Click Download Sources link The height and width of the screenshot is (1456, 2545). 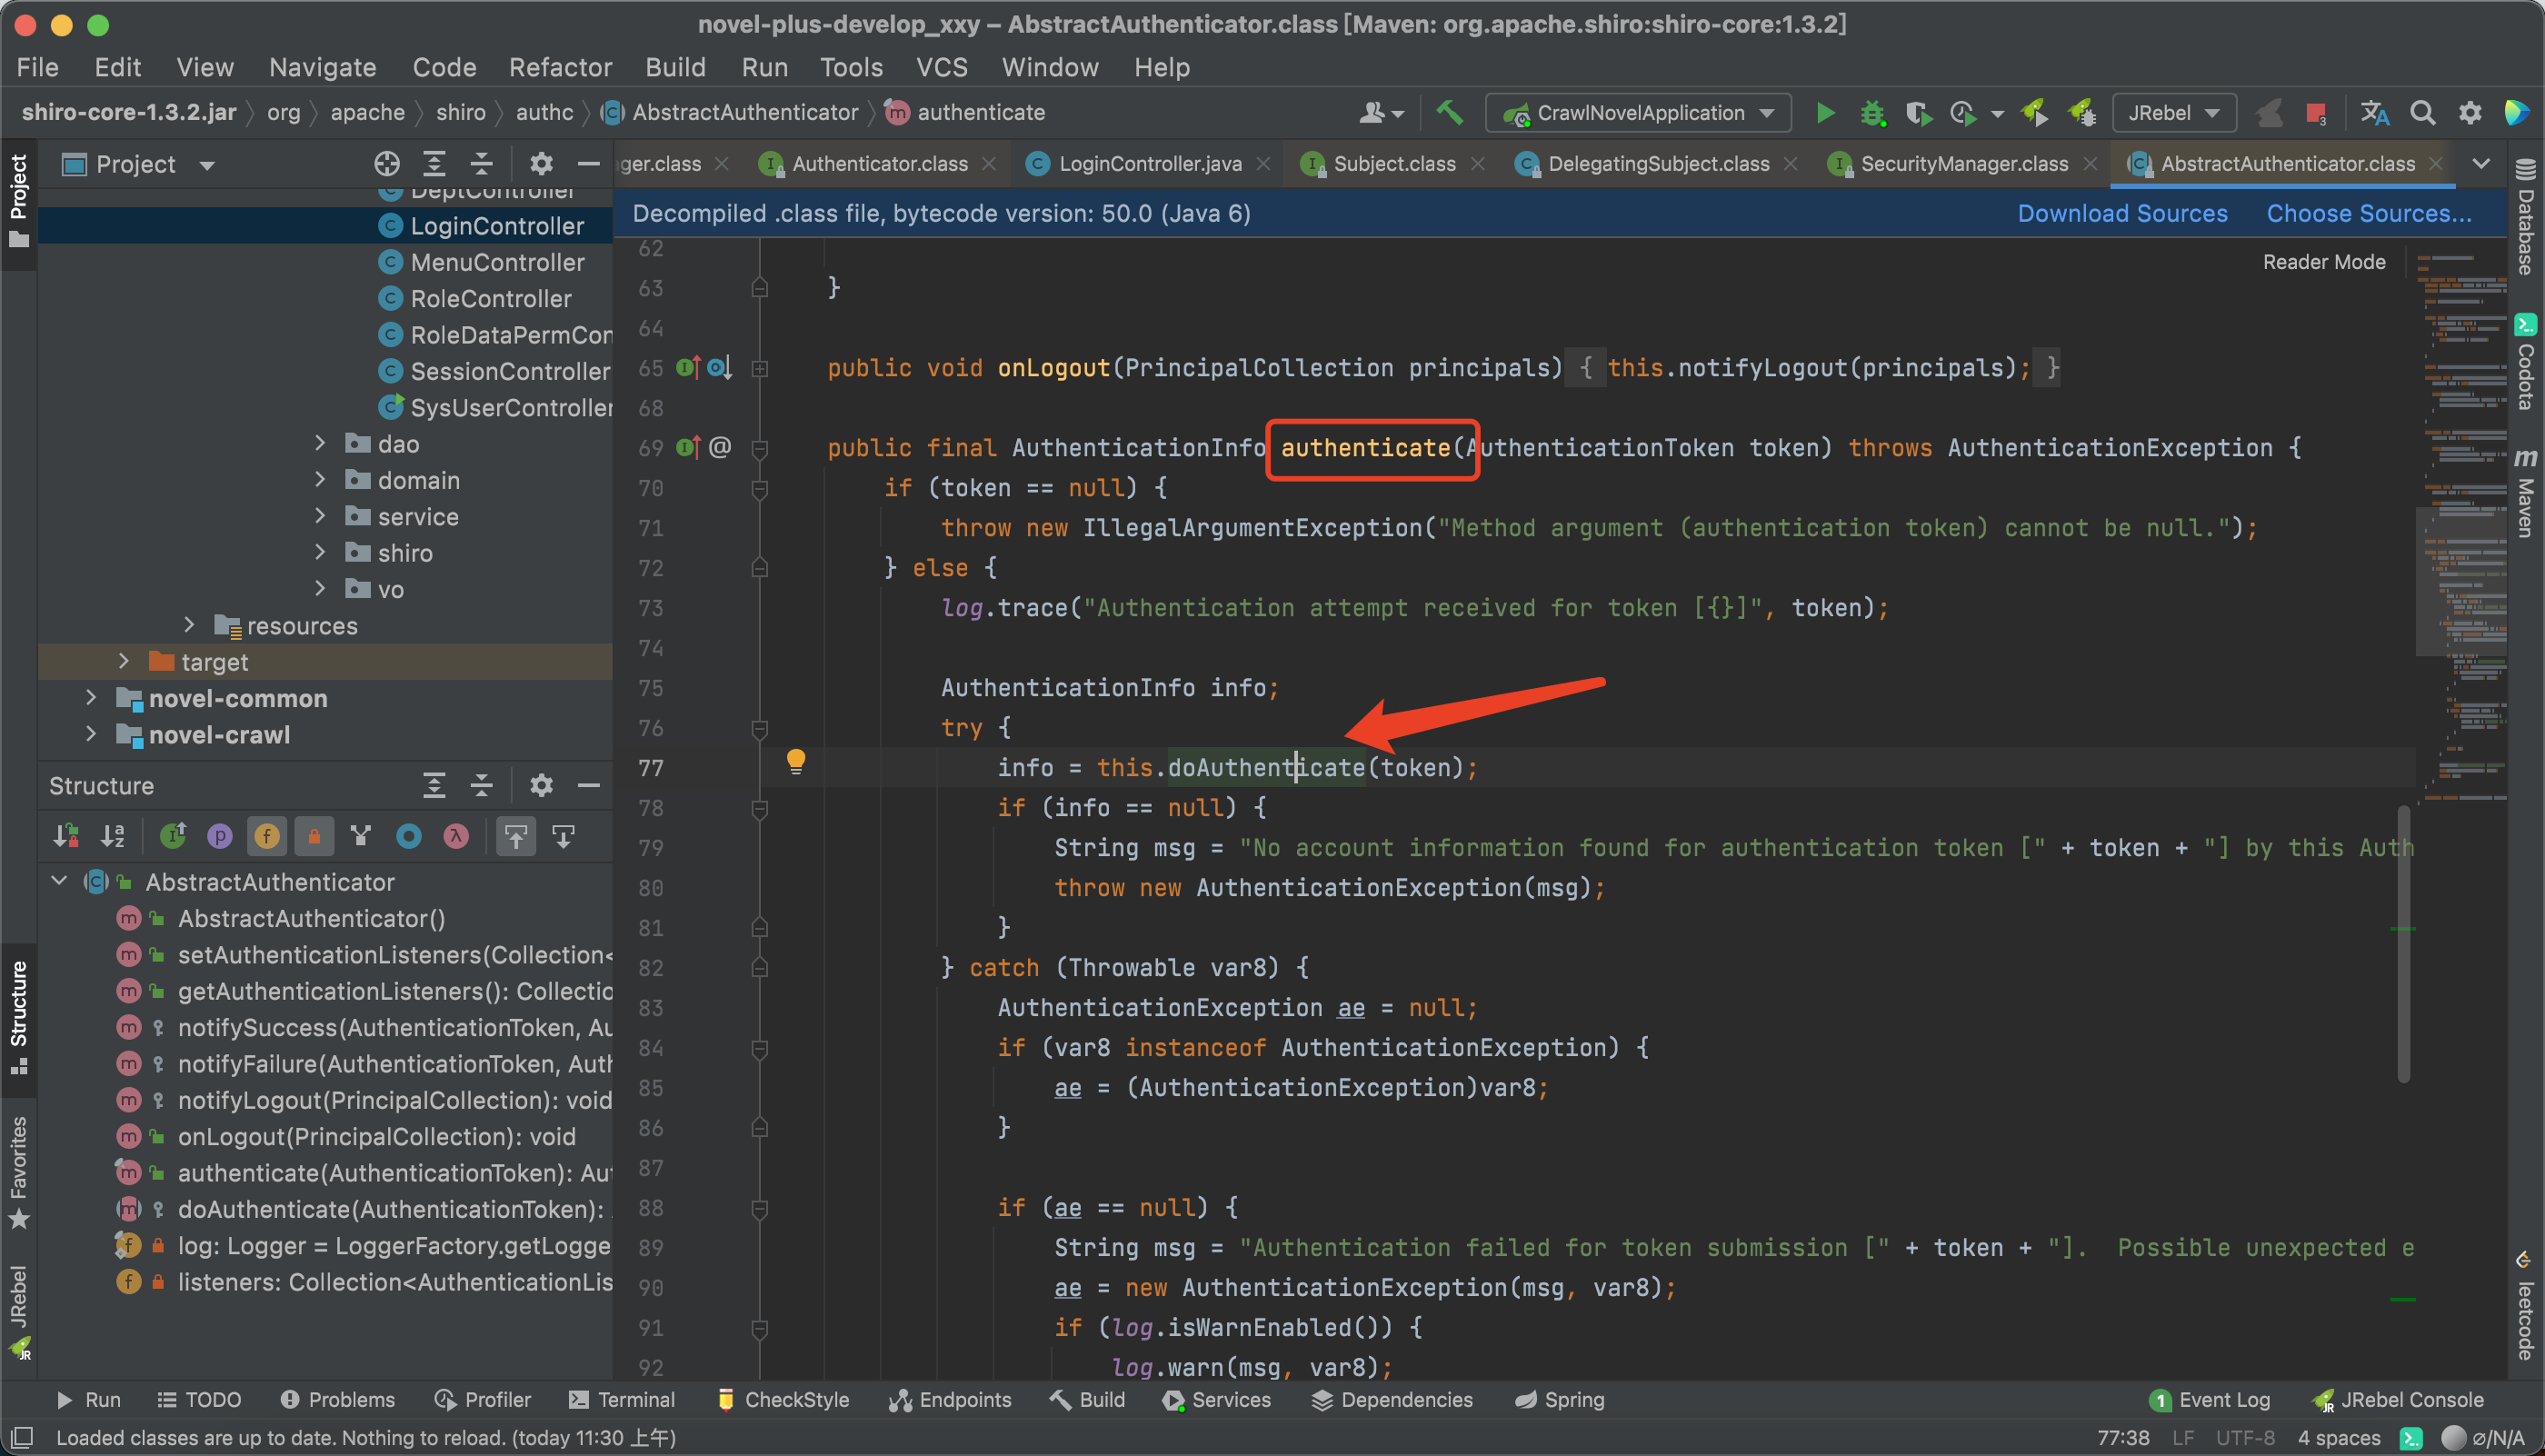[x=2122, y=213]
